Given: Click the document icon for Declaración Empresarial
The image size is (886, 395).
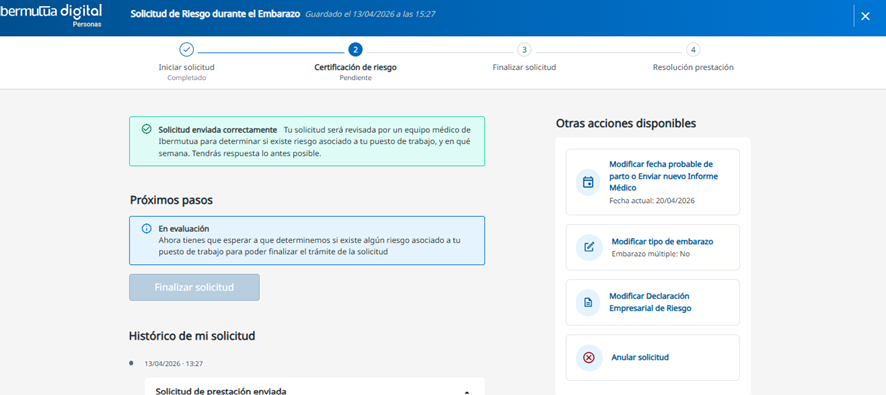Looking at the screenshot, I should (x=588, y=302).
